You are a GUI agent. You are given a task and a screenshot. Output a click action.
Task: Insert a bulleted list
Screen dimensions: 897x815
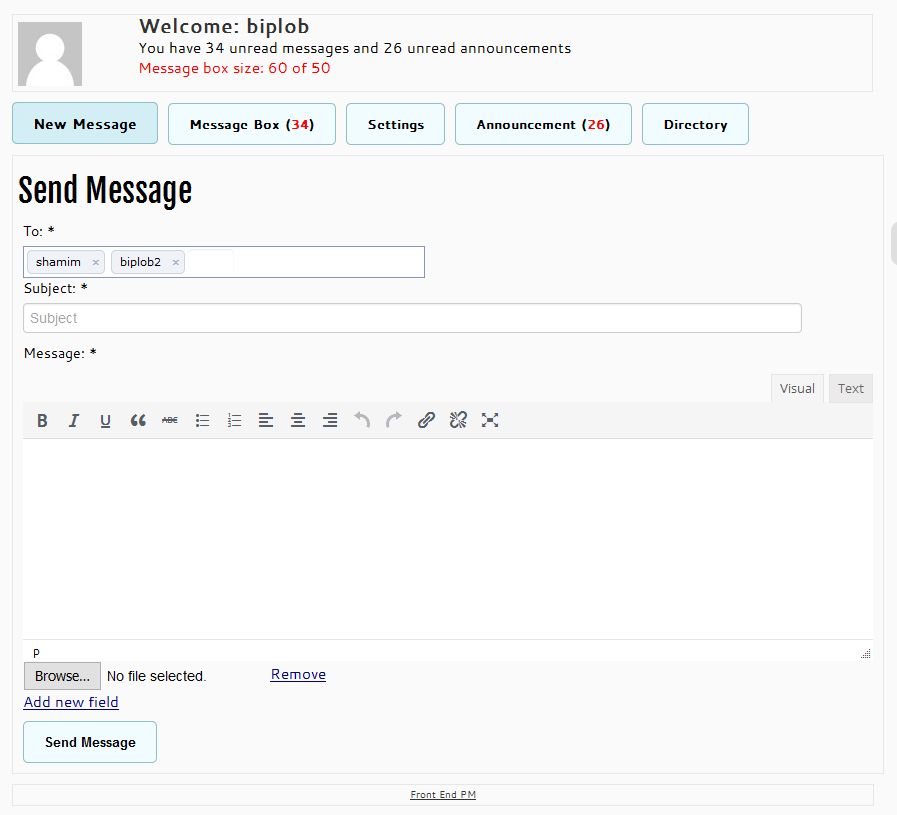pos(202,421)
